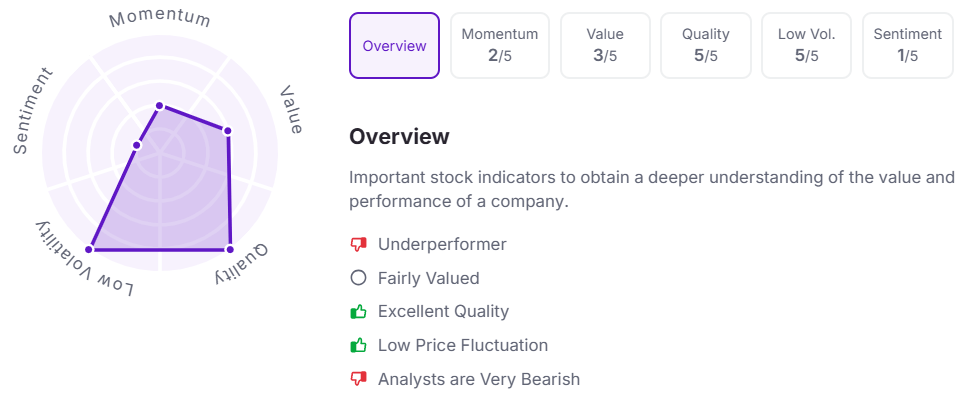
Task: Click the Momentum axis label on chart
Action: coord(160,19)
